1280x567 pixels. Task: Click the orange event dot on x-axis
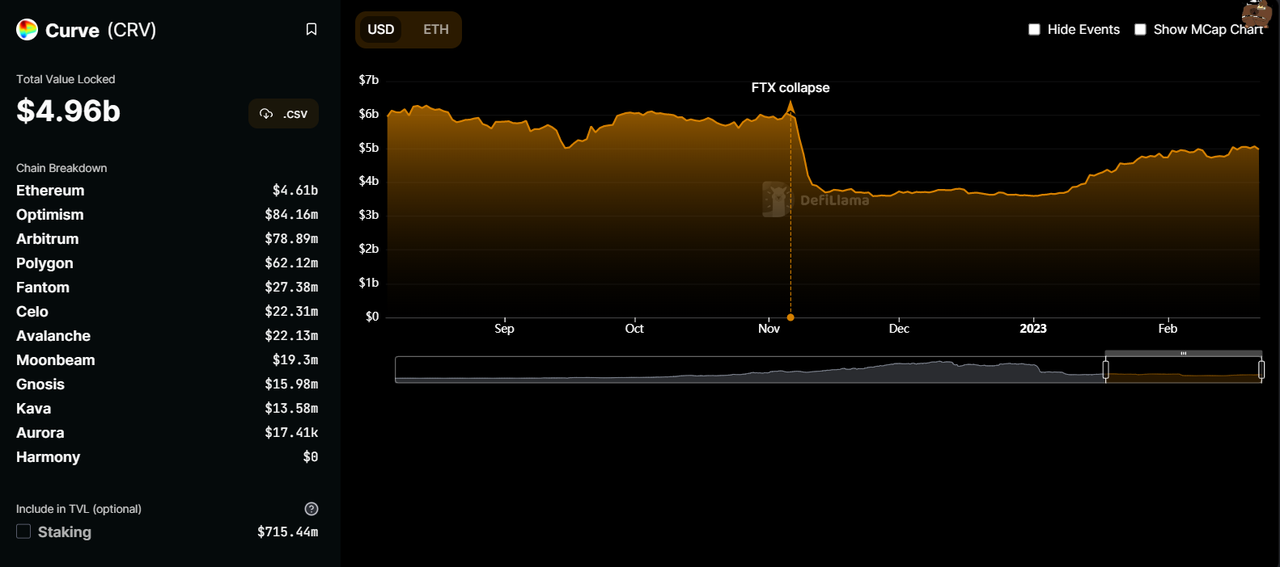click(790, 317)
